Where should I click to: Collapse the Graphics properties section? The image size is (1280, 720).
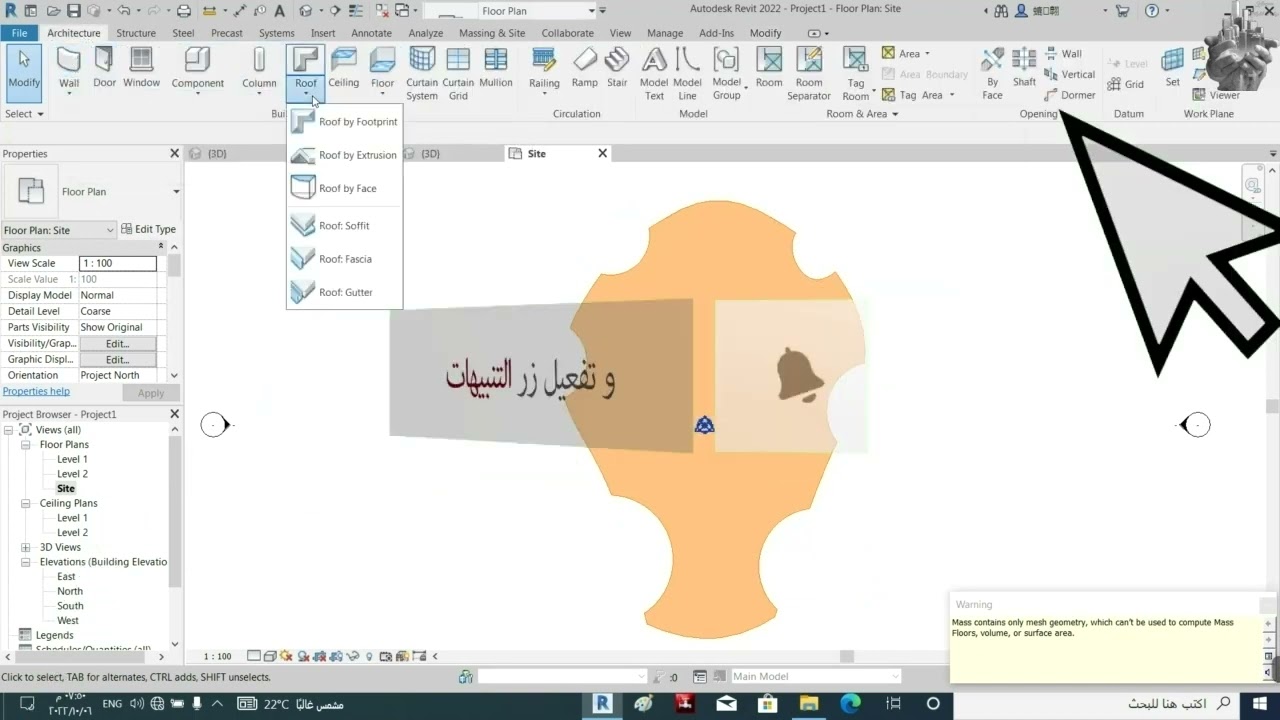pos(160,246)
